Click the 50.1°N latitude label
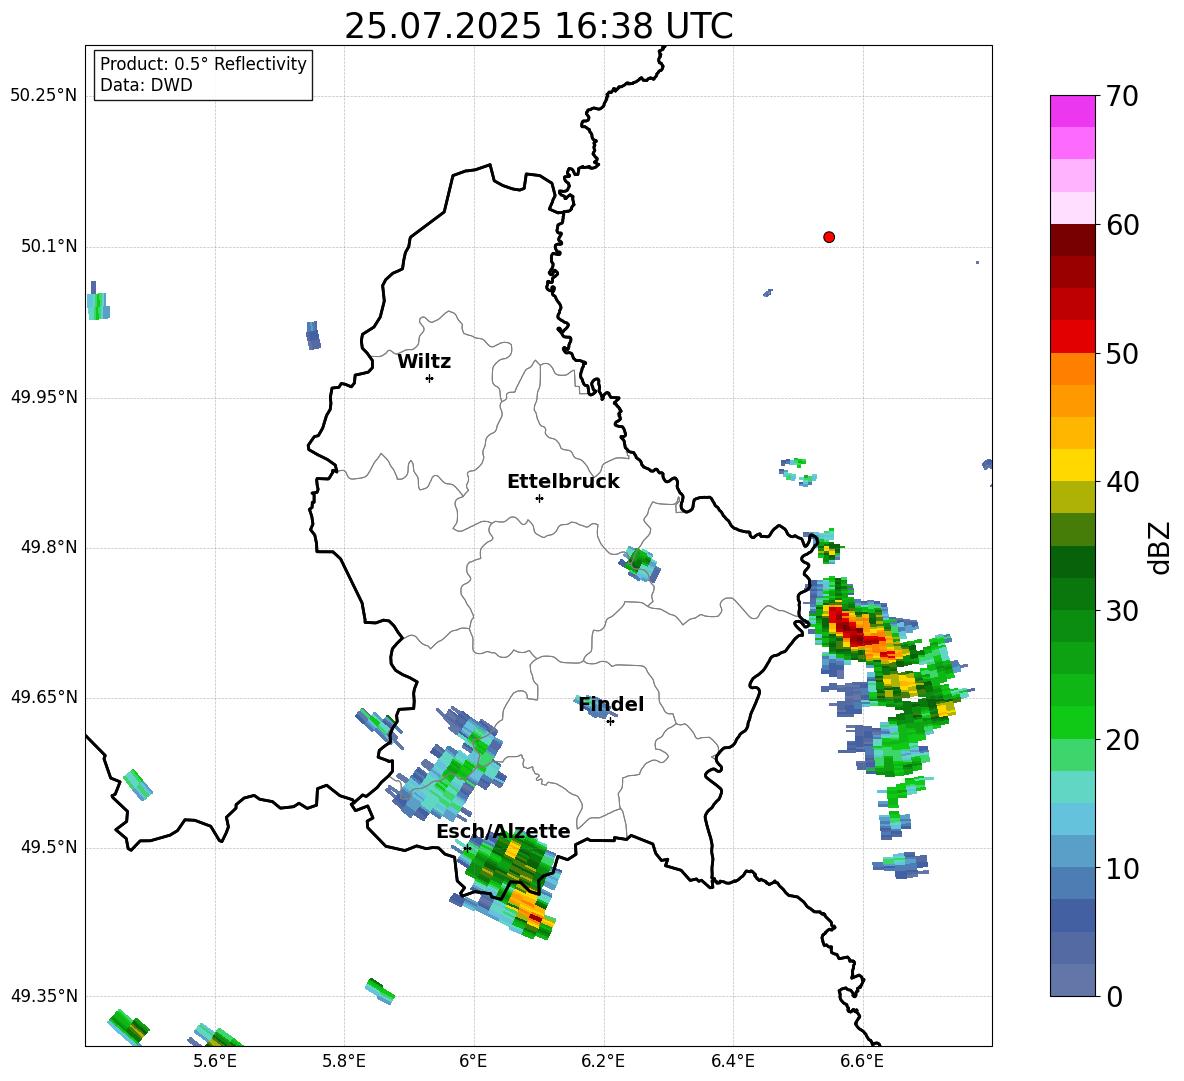The height and width of the screenshot is (1081, 1184). 49,247
